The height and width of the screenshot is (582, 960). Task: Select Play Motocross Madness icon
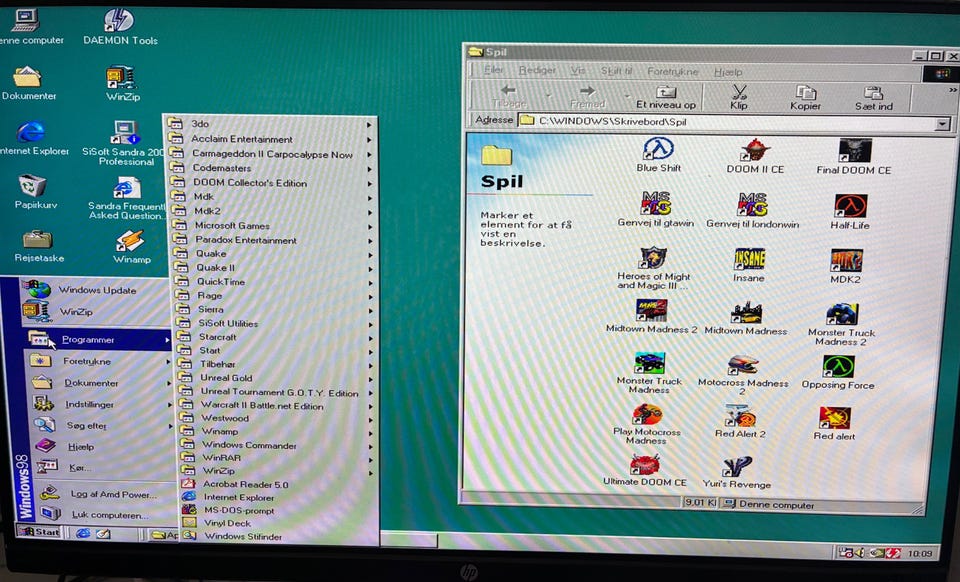coord(647,423)
